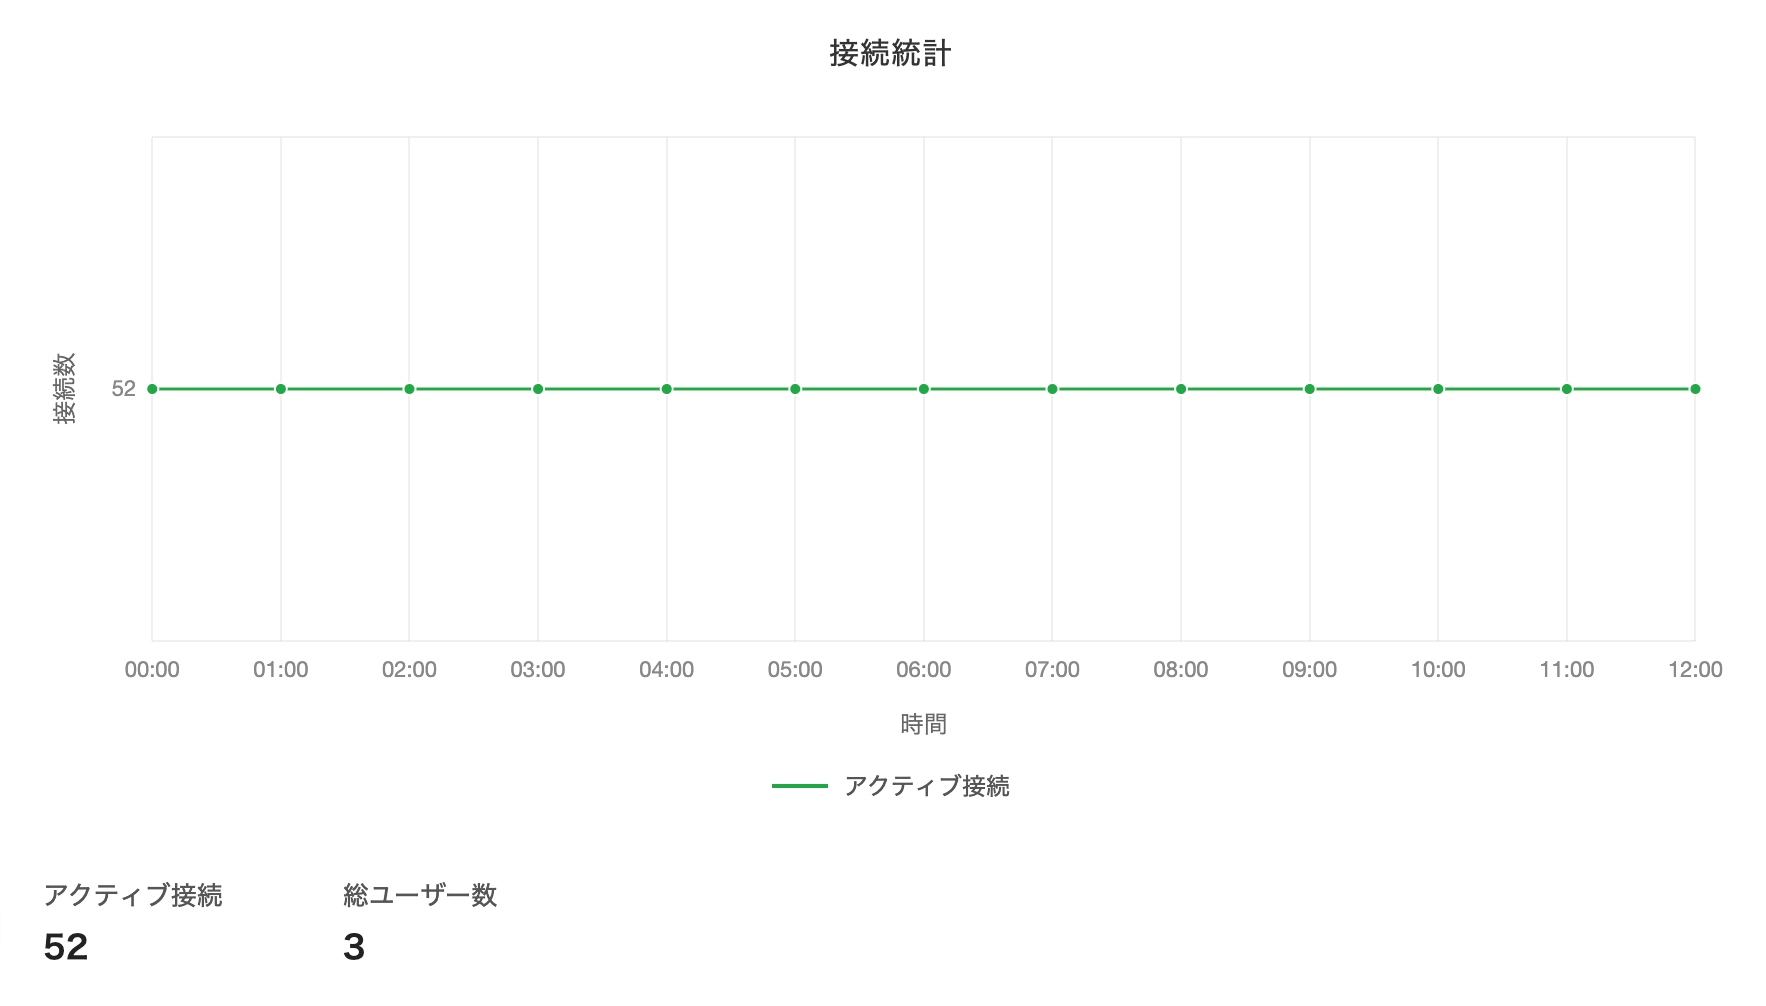Click the アクティブ接続 stat value 52
Image resolution: width=1766 pixels, height=1006 pixels.
tap(66, 947)
